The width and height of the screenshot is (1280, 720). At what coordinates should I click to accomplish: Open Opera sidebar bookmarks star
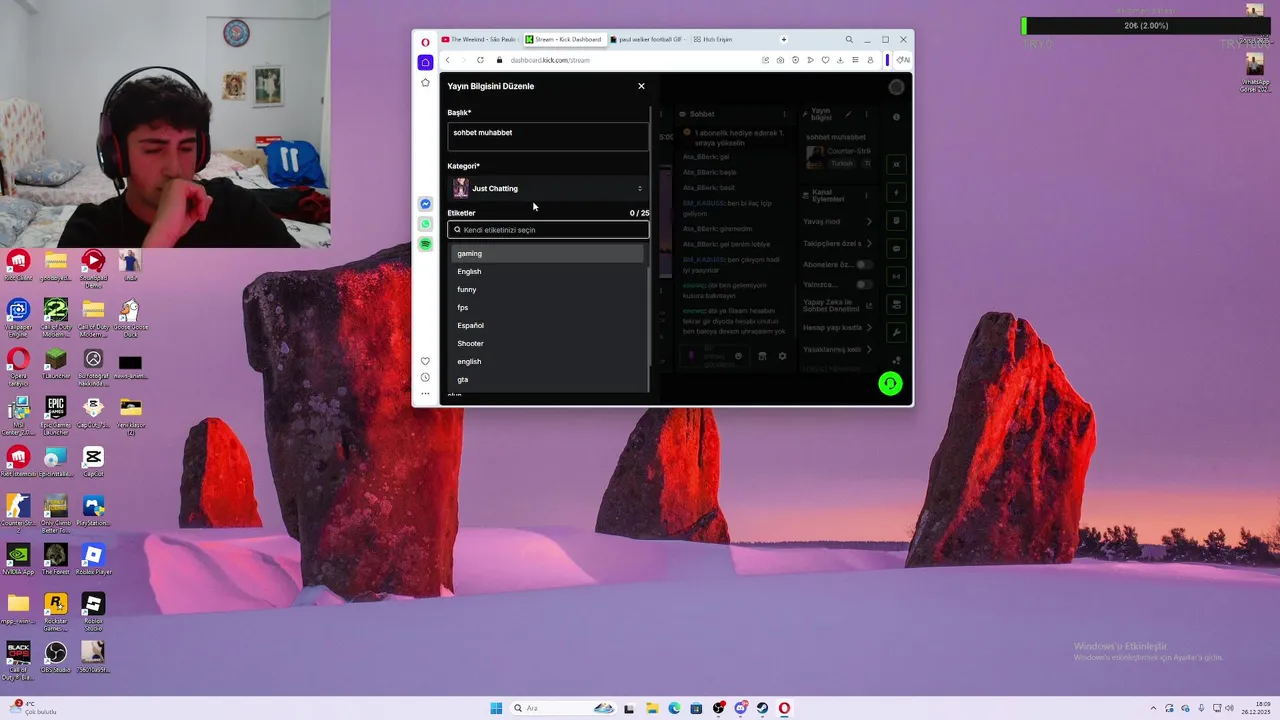[x=425, y=83]
